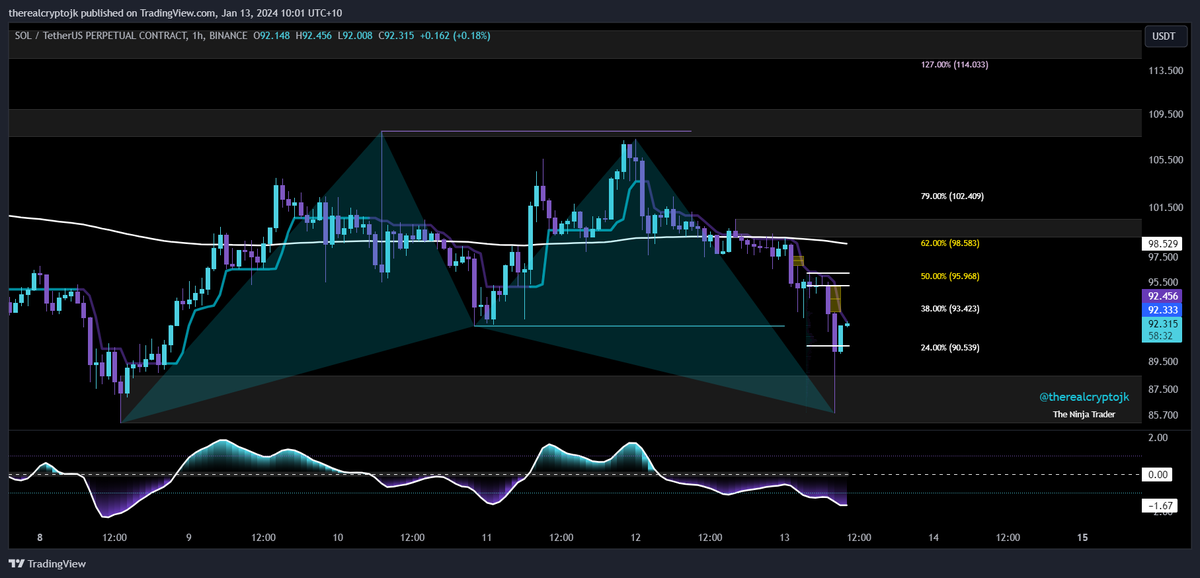Click the 24.00% (90.539) fib label

[x=949, y=347]
